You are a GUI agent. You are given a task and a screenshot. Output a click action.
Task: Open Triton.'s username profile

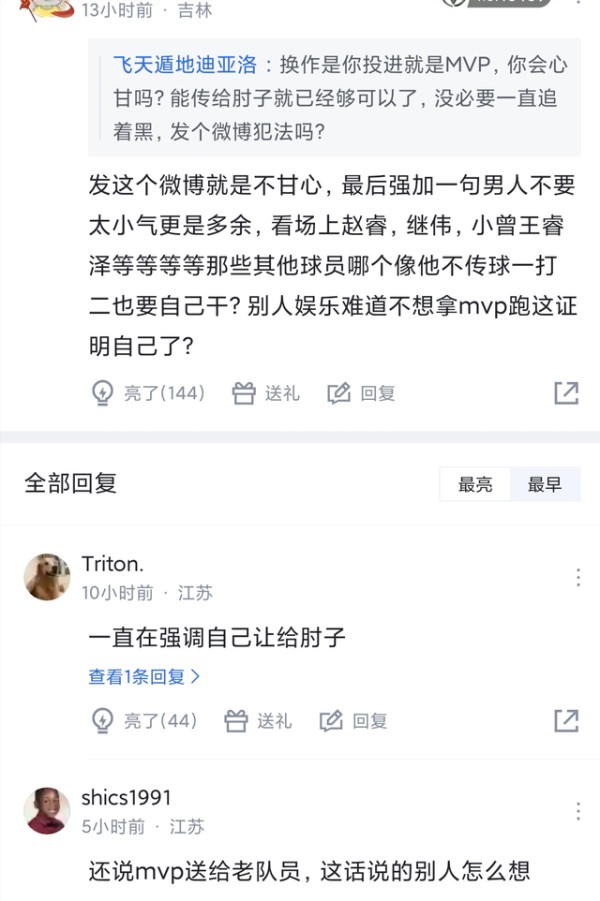pos(113,563)
